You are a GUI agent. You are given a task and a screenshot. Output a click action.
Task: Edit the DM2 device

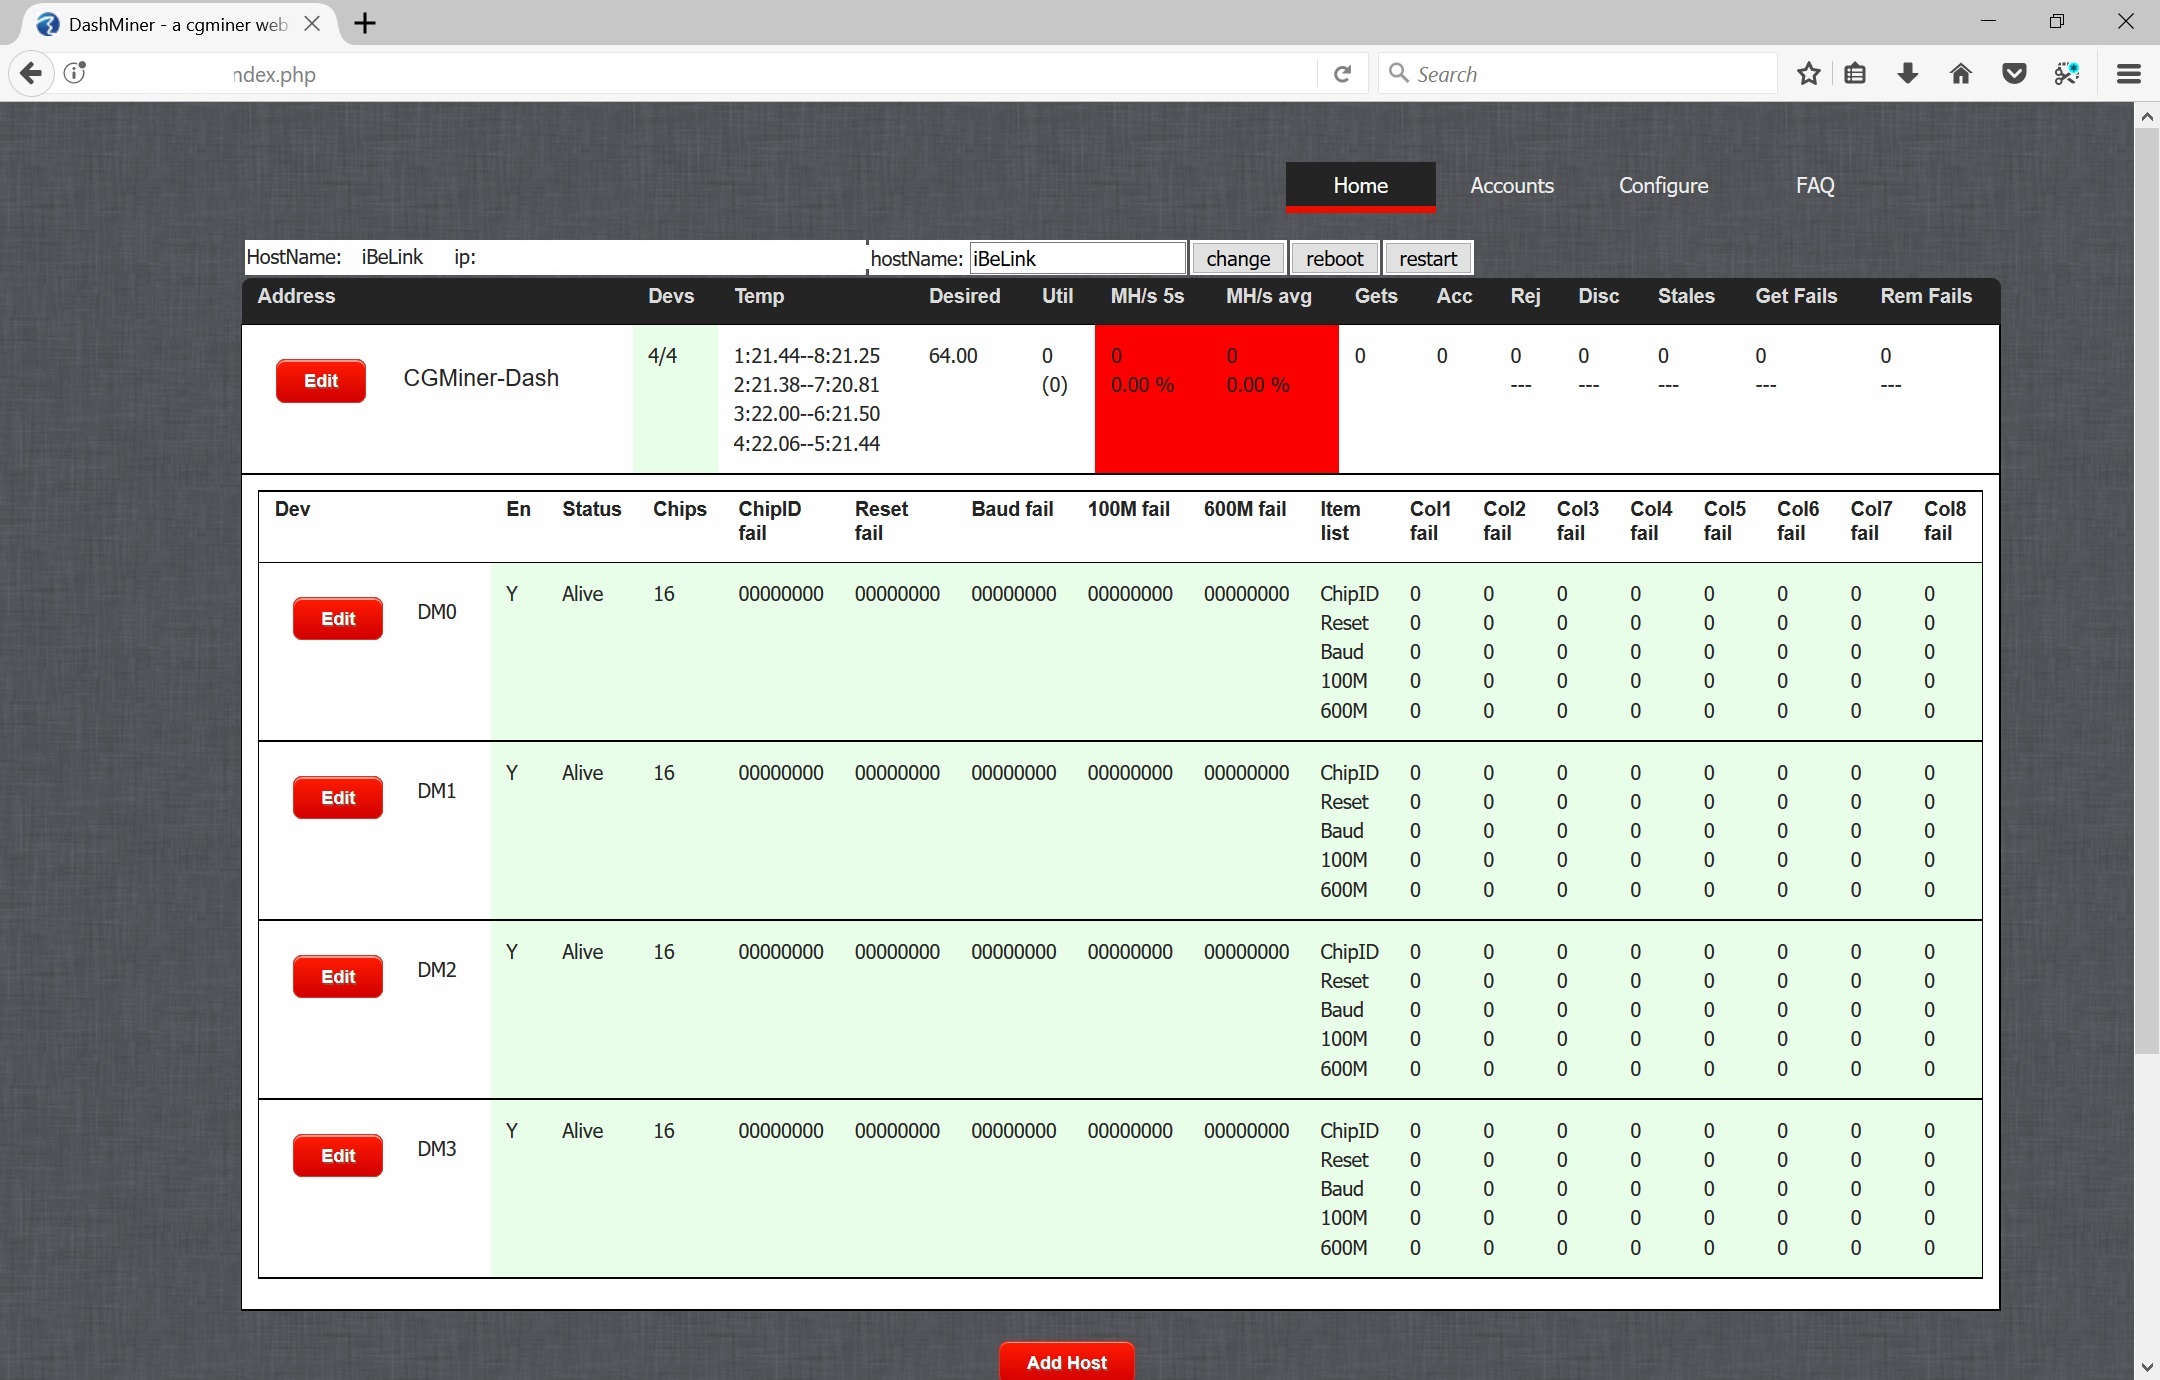coord(338,977)
